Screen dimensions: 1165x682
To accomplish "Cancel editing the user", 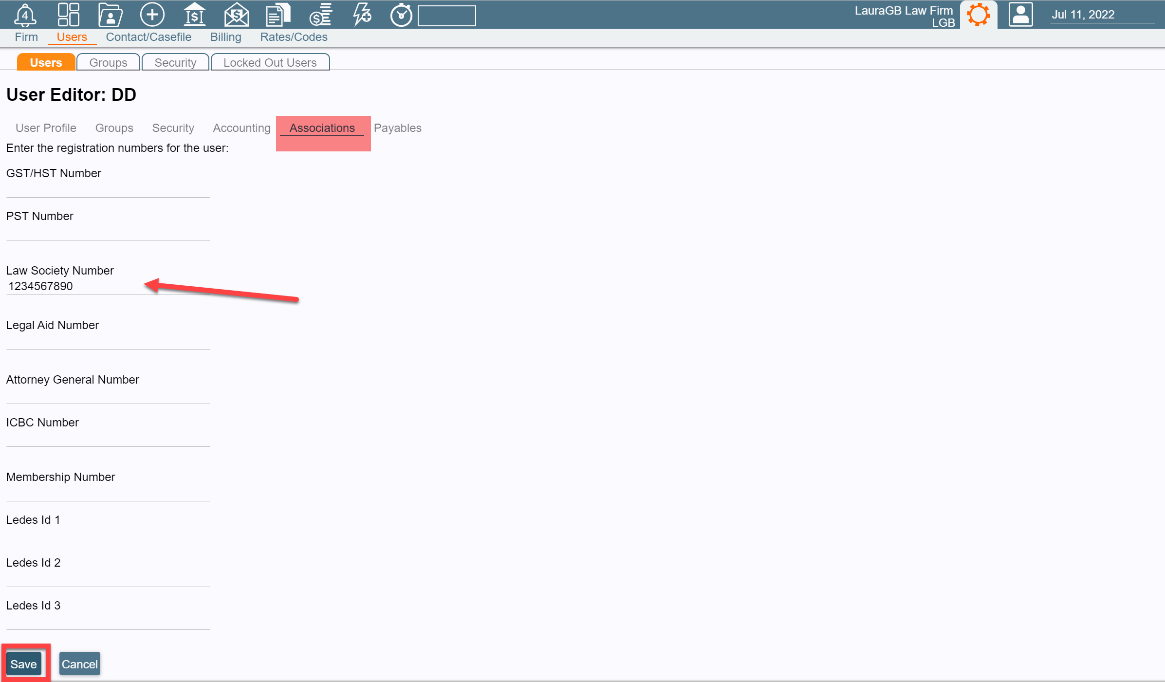I will point(79,664).
